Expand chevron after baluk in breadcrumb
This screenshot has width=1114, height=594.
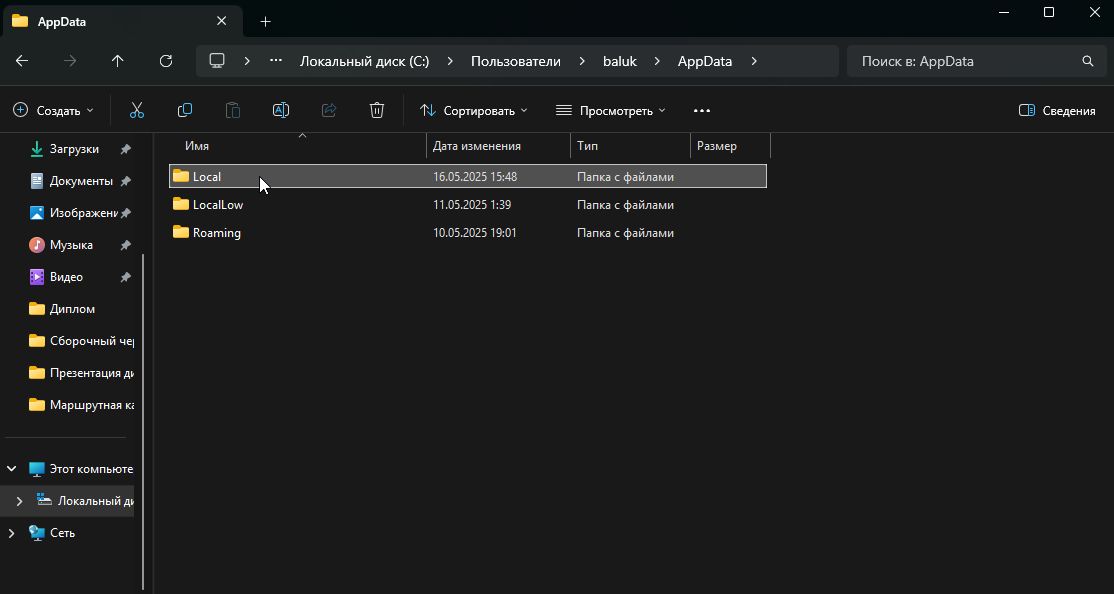coord(658,61)
